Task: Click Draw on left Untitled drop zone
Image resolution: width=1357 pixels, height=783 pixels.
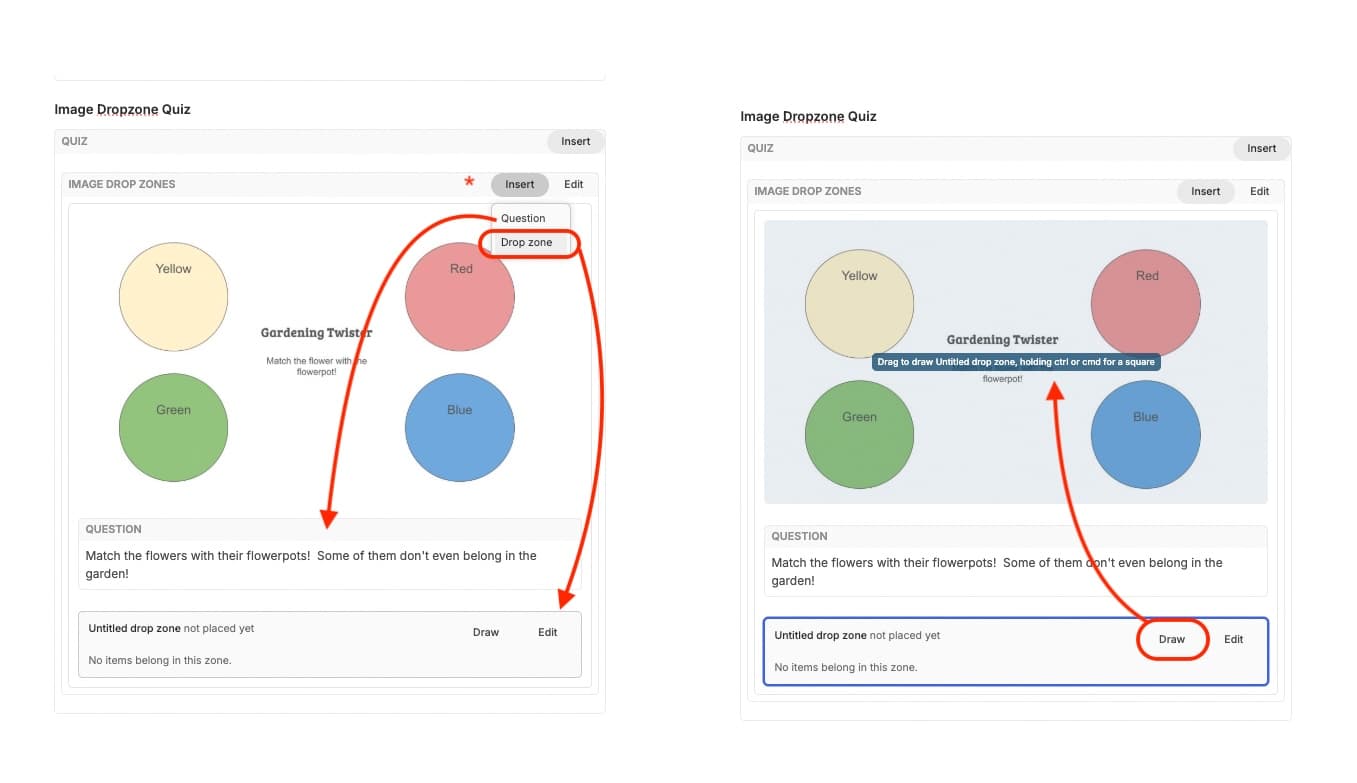Action: (x=486, y=632)
